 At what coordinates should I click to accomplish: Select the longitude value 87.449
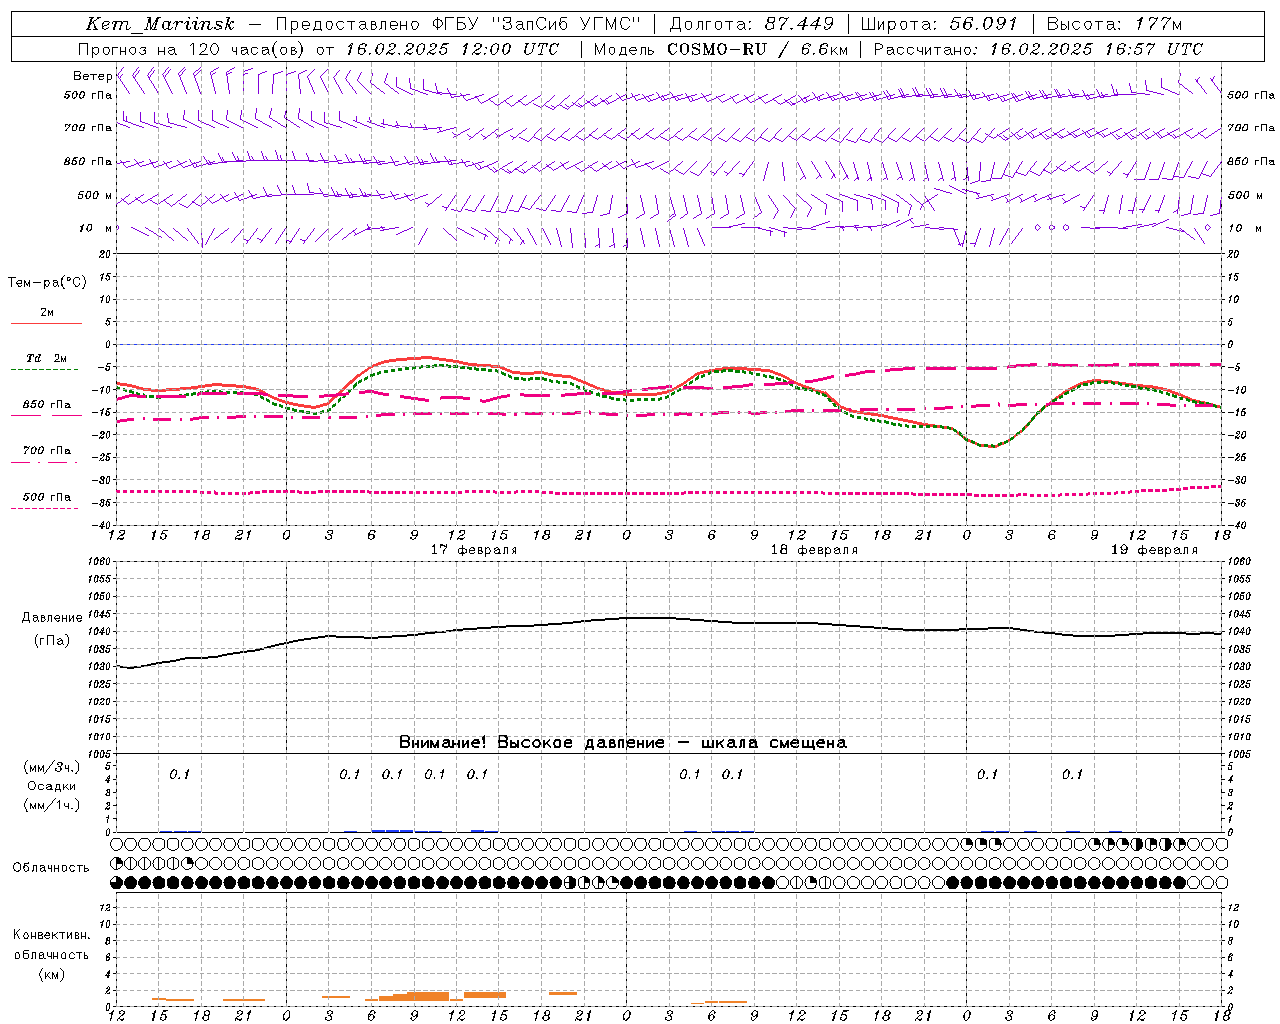pos(800,24)
